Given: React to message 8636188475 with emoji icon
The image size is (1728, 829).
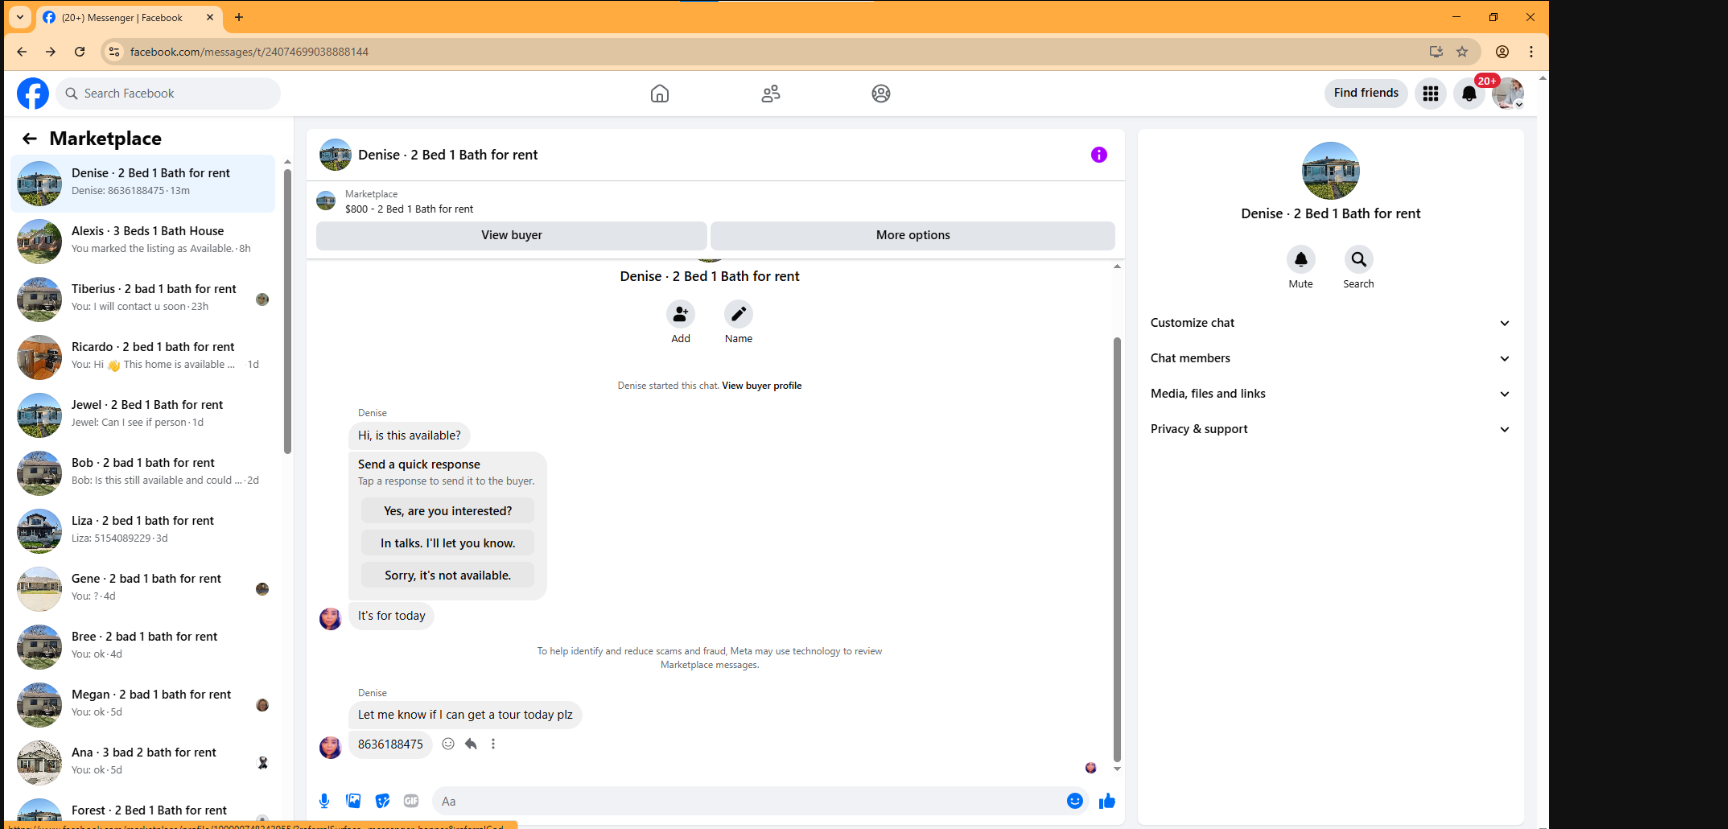Looking at the screenshot, I should tap(448, 744).
